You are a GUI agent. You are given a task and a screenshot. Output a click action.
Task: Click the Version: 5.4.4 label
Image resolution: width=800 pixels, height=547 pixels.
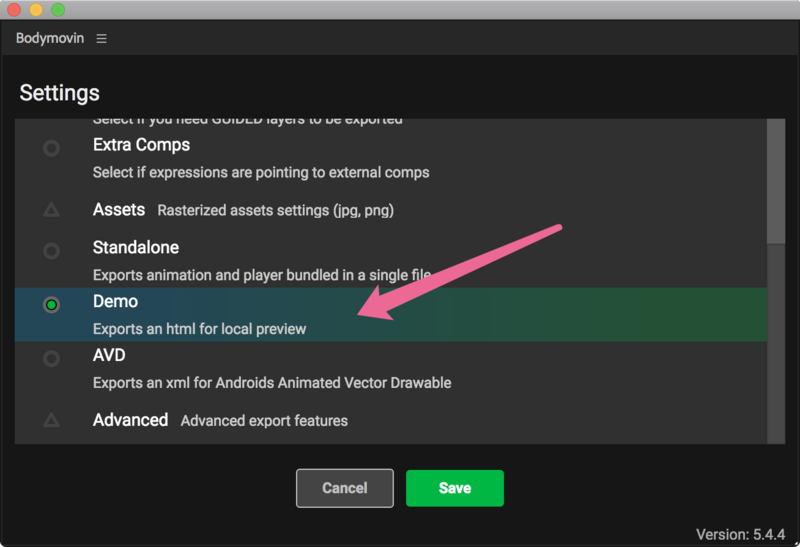(x=741, y=534)
